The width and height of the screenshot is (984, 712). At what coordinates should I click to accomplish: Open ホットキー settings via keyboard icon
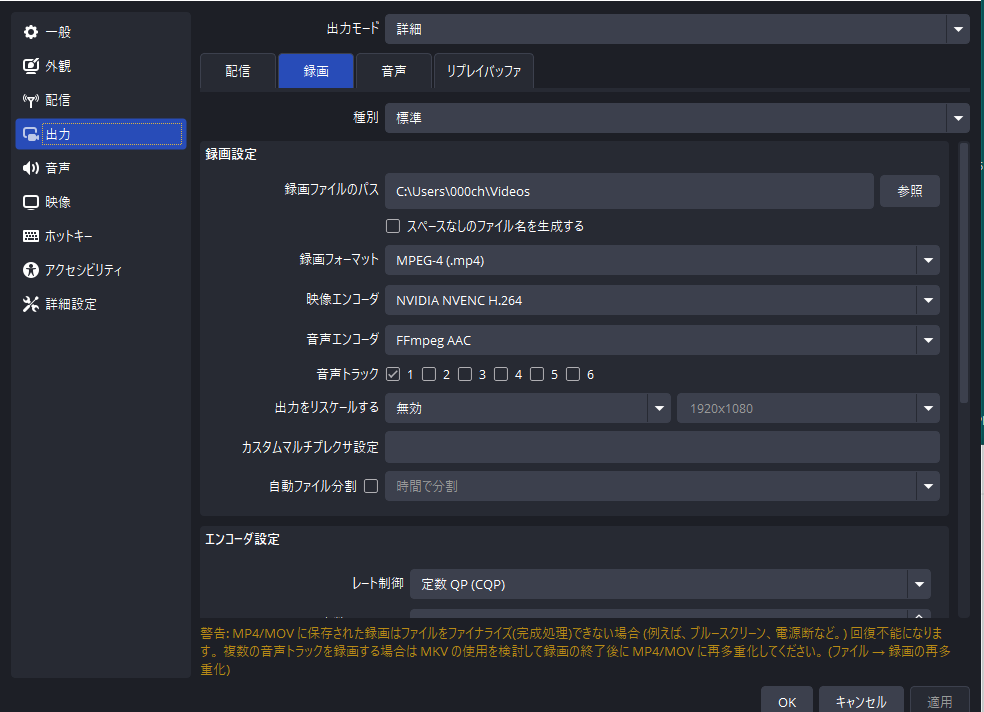[31, 236]
